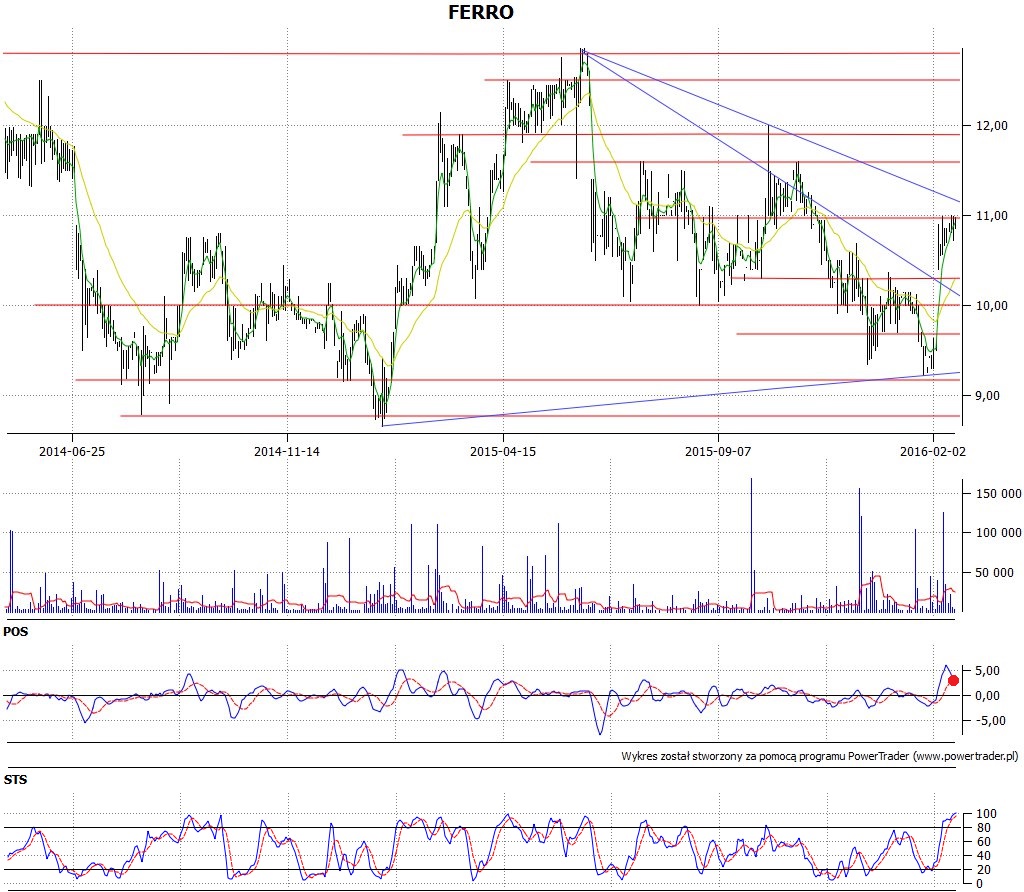Select the 2015-04-15 date label
Screen dimensions: 1024x892
(x=503, y=451)
